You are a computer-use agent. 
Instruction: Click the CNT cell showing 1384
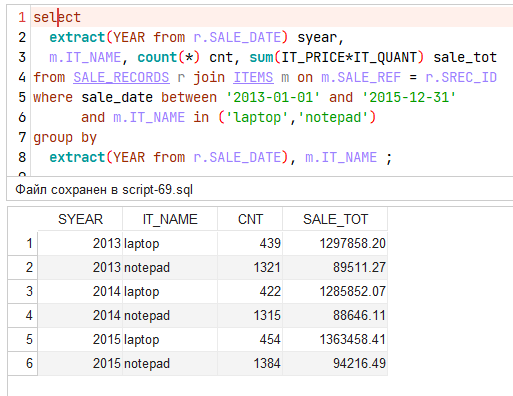tap(250, 363)
